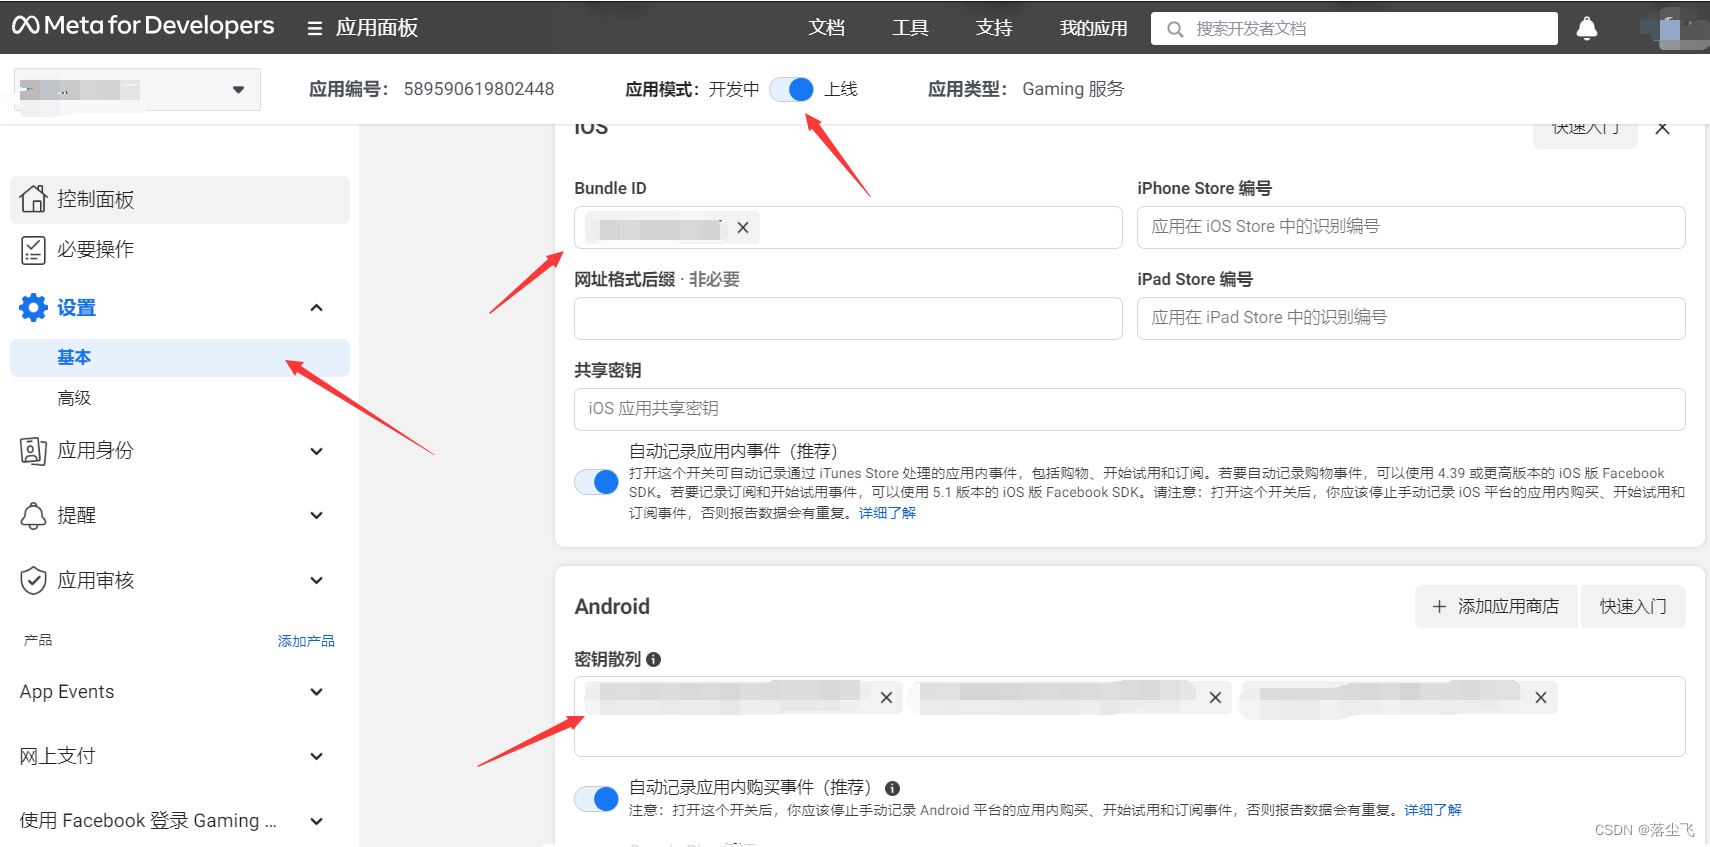Expand the 应用审核 section
Screen dimensions: 1710x847
coord(316,580)
